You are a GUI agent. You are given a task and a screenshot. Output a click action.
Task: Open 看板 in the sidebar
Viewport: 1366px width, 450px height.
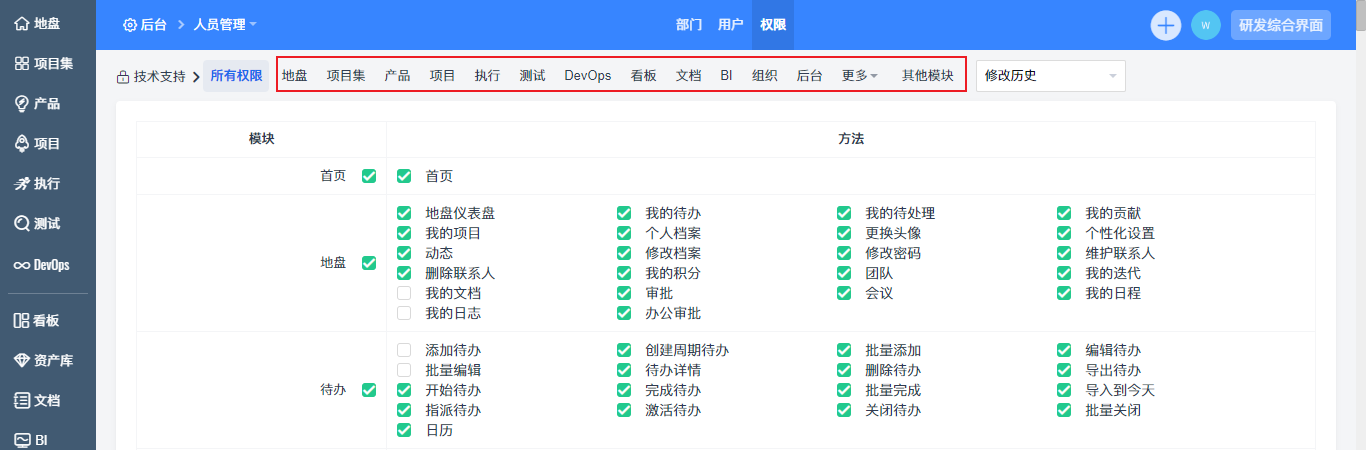coord(37,320)
